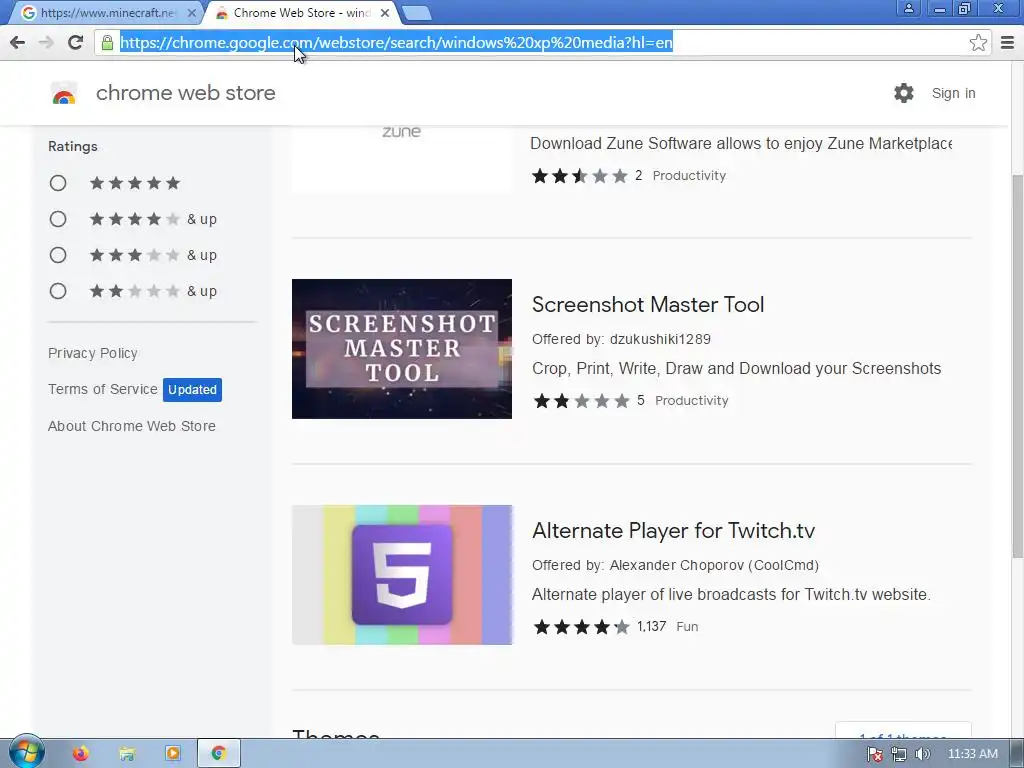Click Screenshot Master Tool star rating

582,400
